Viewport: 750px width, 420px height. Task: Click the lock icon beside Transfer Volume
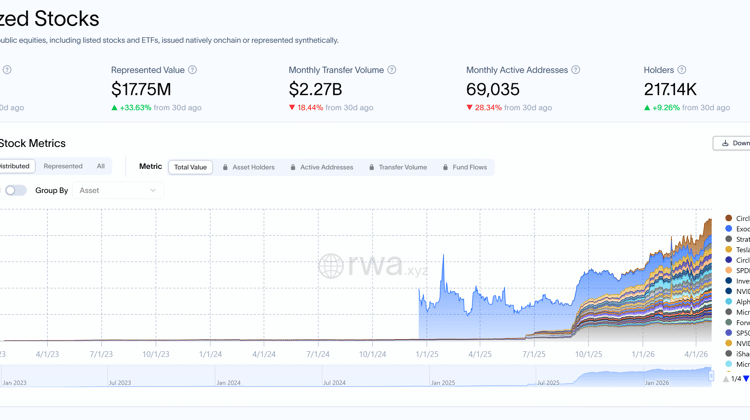coord(372,168)
